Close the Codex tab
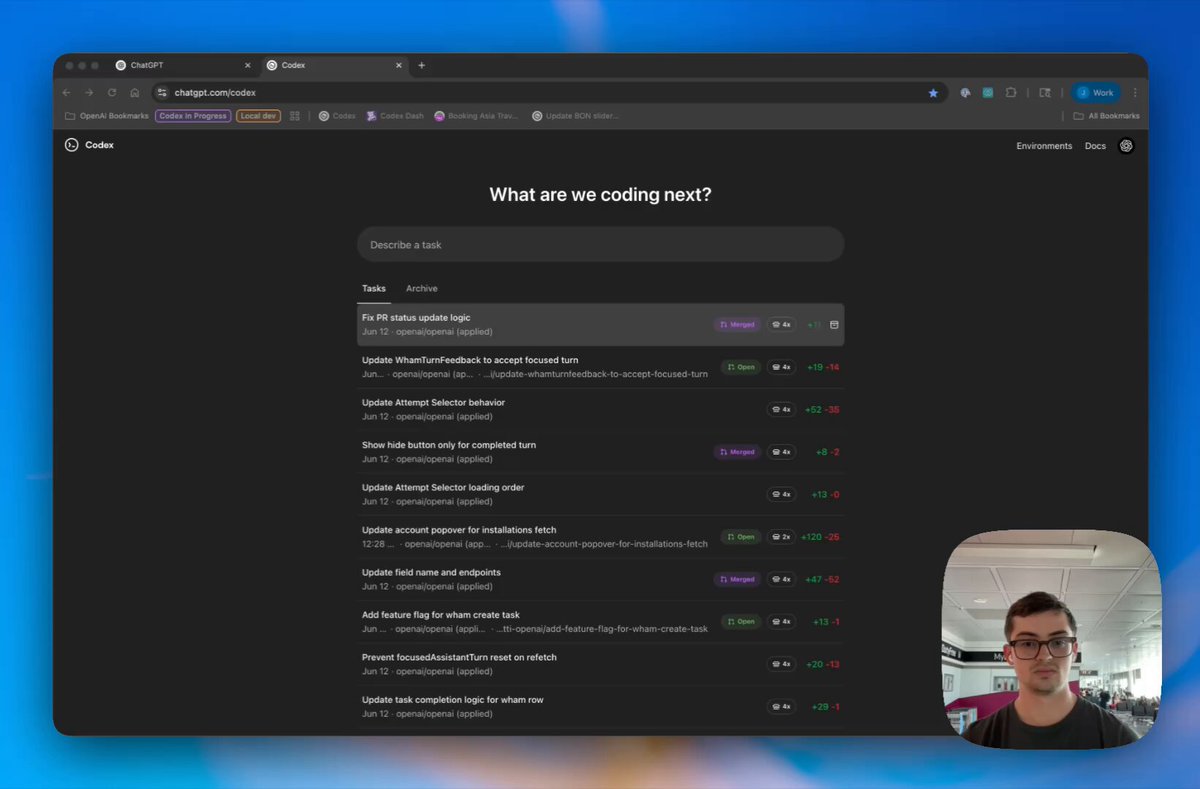 [x=399, y=65]
